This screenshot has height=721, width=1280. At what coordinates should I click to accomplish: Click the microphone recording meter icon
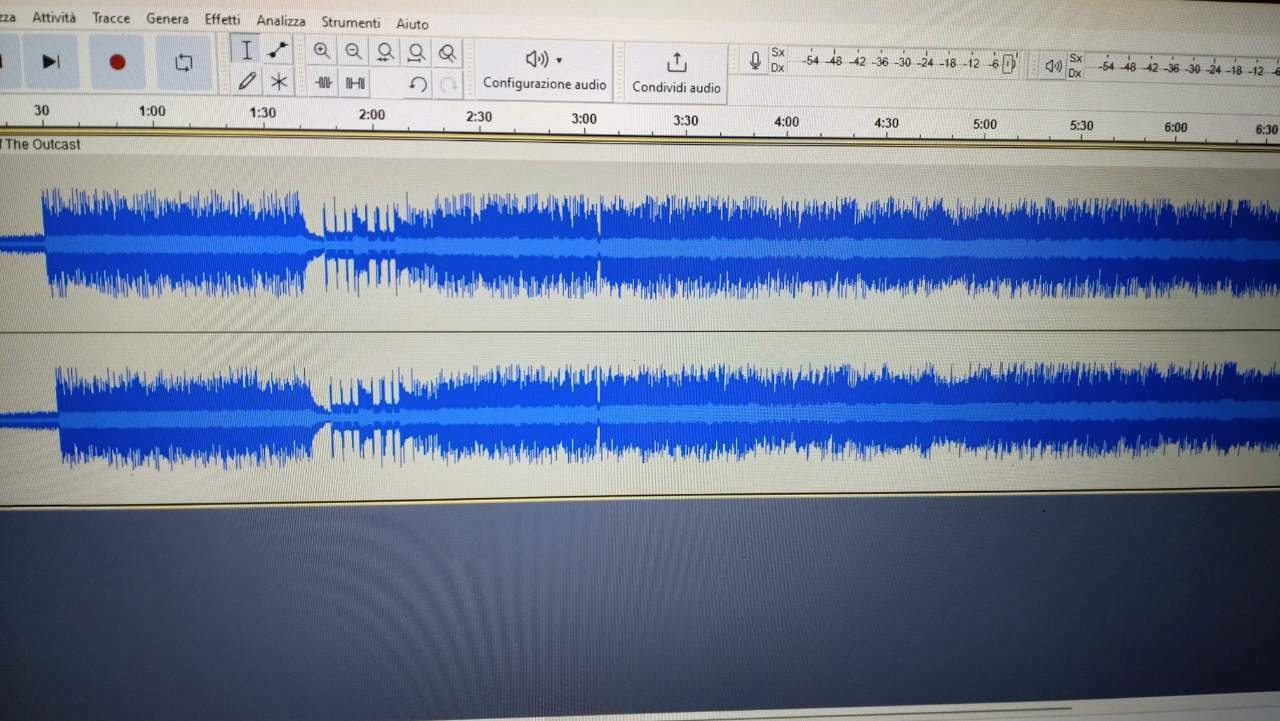tap(756, 61)
